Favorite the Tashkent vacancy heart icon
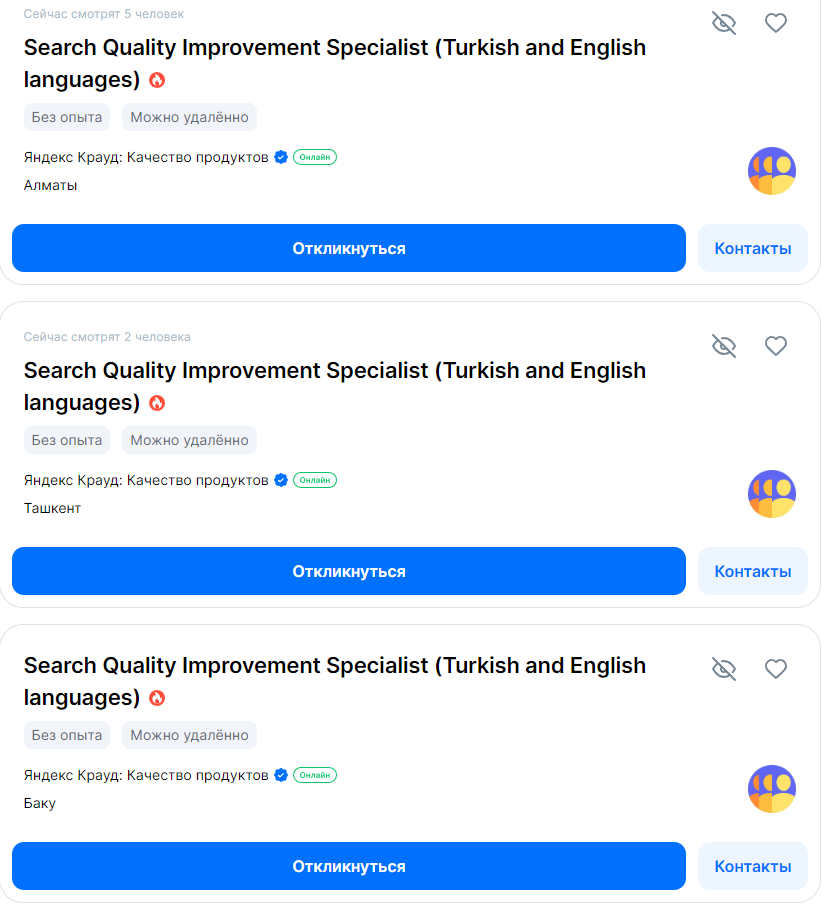Viewport: 822px width, 906px height. click(x=776, y=346)
